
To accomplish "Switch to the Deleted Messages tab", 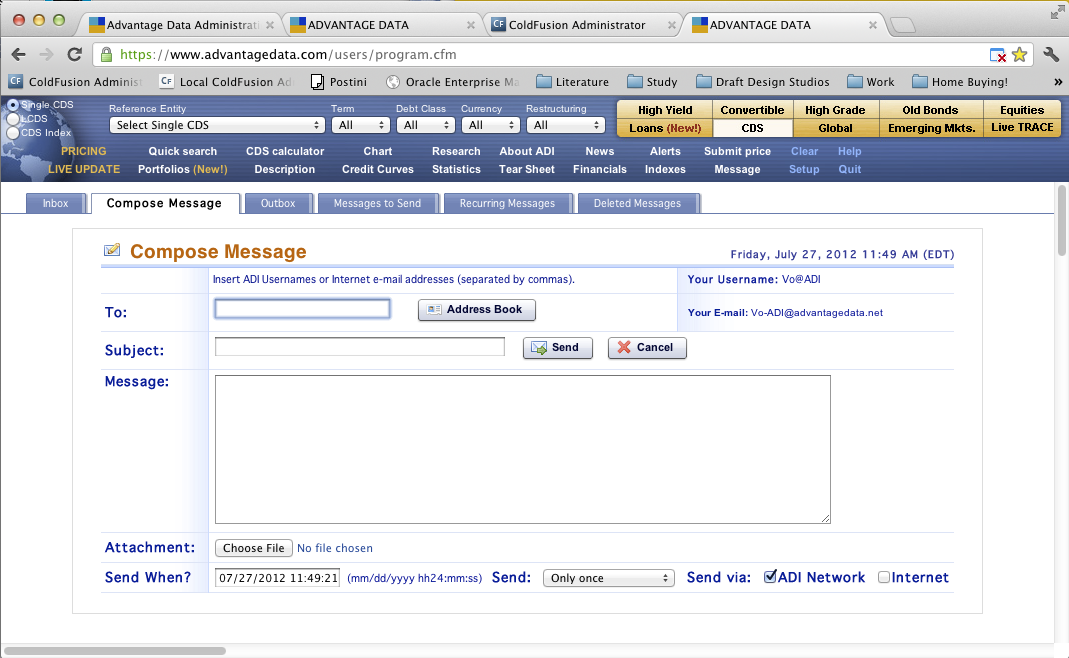I will pos(637,203).
